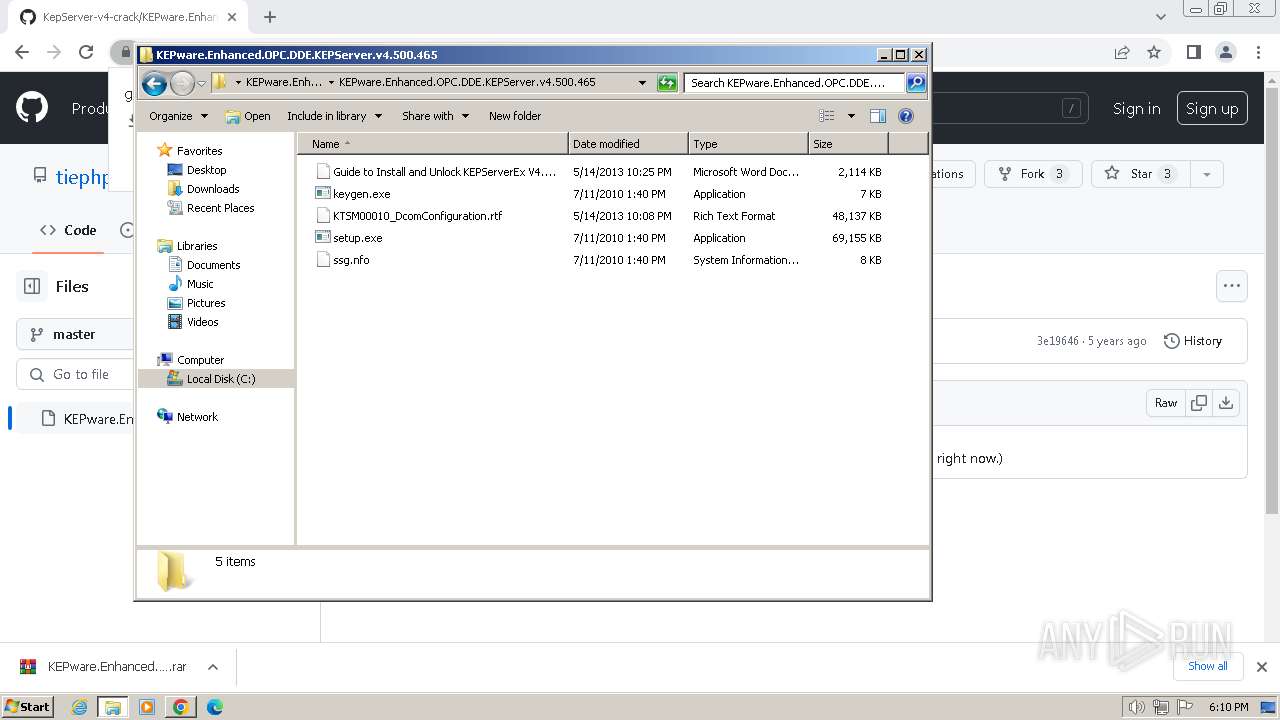Viewport: 1280px width, 720px height.
Task: Click the GitHub Sign up button
Action: tap(1212, 109)
